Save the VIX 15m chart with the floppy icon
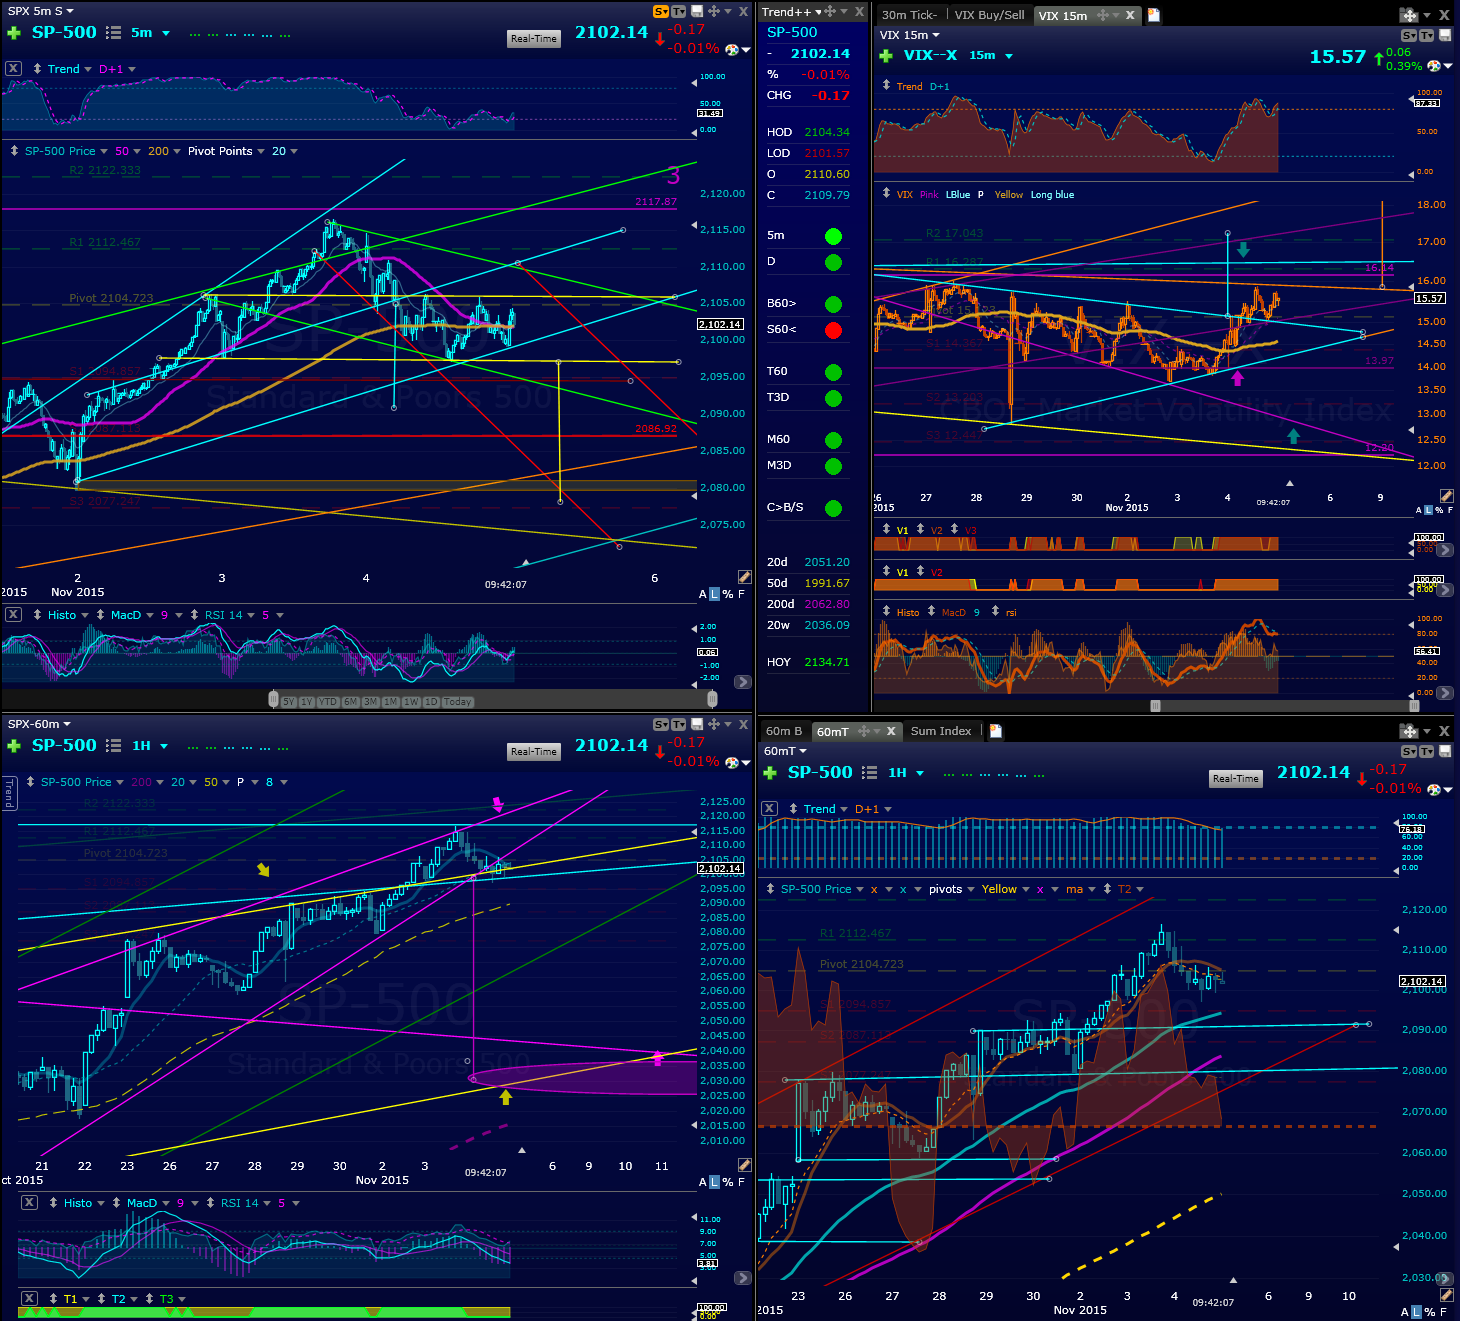 pos(1445,35)
